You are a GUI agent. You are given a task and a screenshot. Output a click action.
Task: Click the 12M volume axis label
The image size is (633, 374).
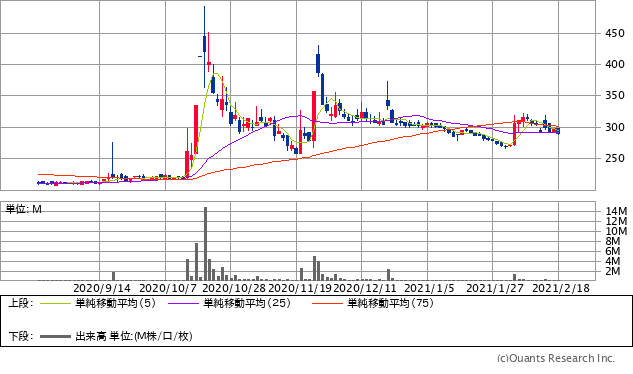pos(616,221)
